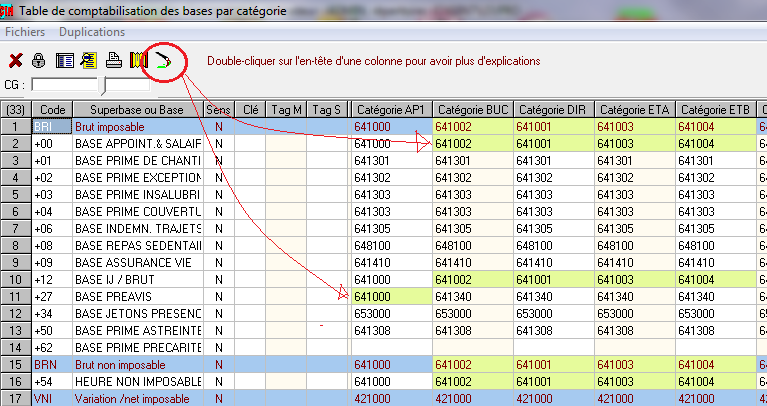Screen dimensions: 767x406
Task: Click the Catégorie DIR column header
Action: click(x=554, y=110)
